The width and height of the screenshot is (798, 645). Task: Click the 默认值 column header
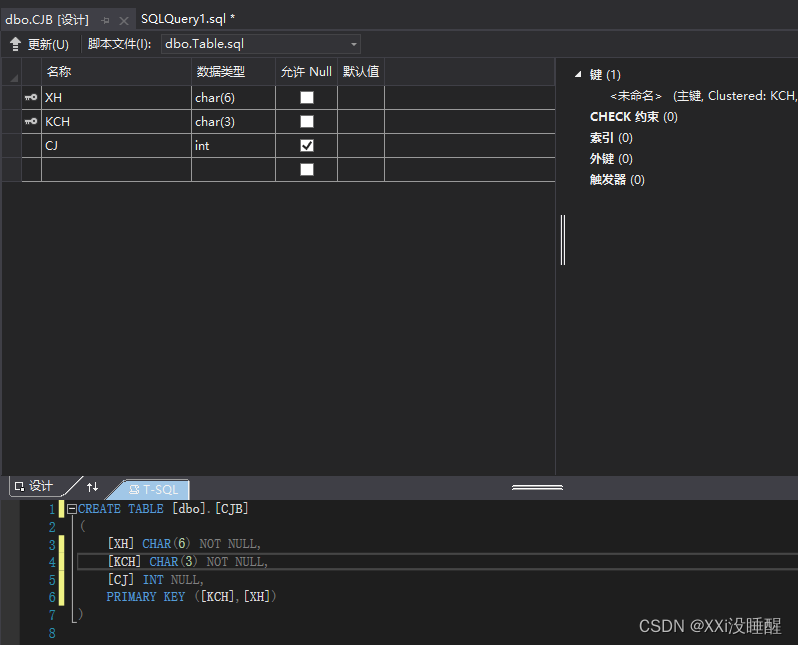[x=361, y=72]
